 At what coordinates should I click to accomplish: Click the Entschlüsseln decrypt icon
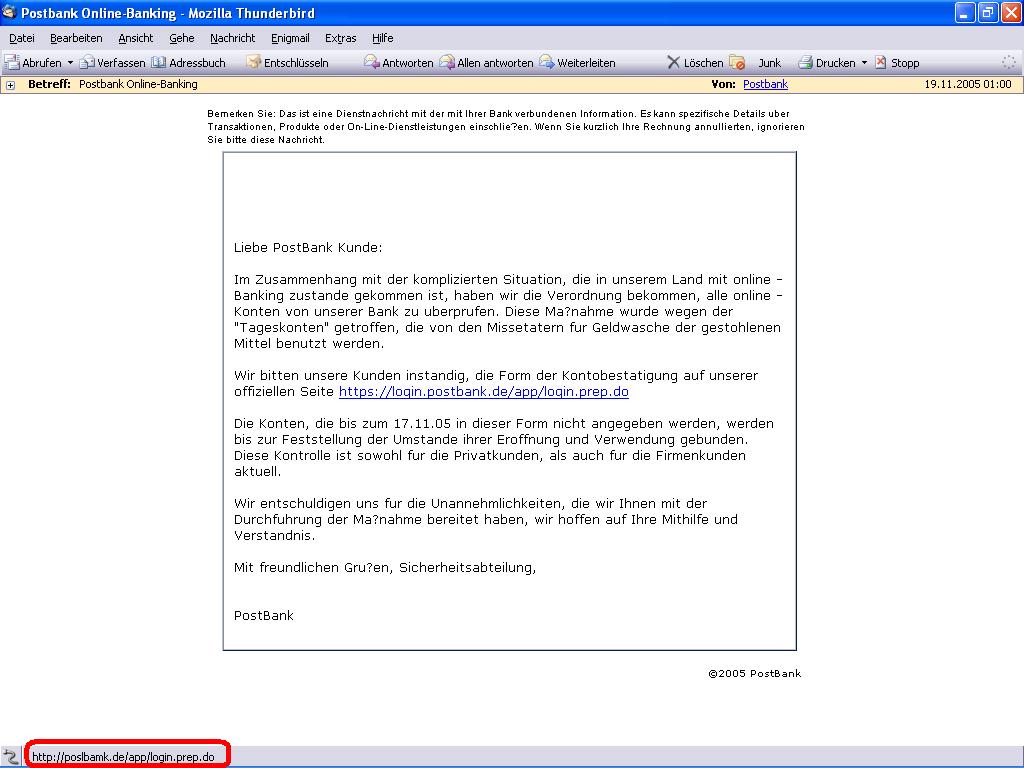pyautogui.click(x=253, y=63)
